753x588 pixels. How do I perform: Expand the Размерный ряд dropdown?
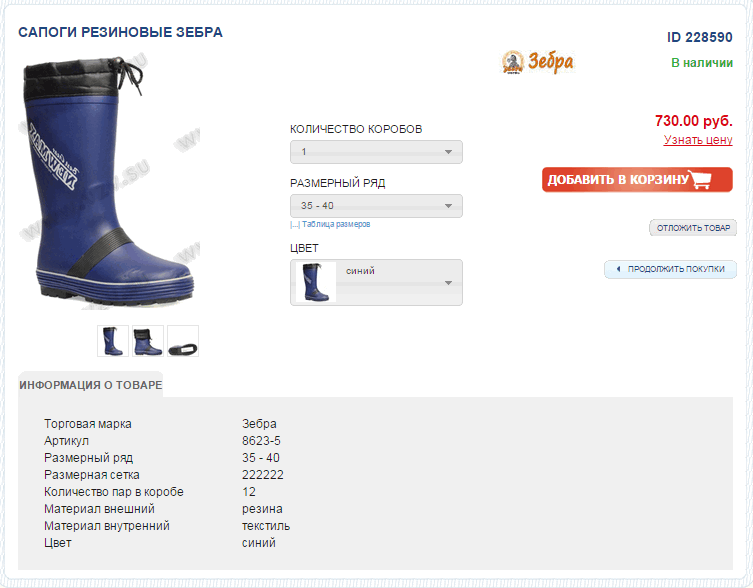(x=376, y=206)
